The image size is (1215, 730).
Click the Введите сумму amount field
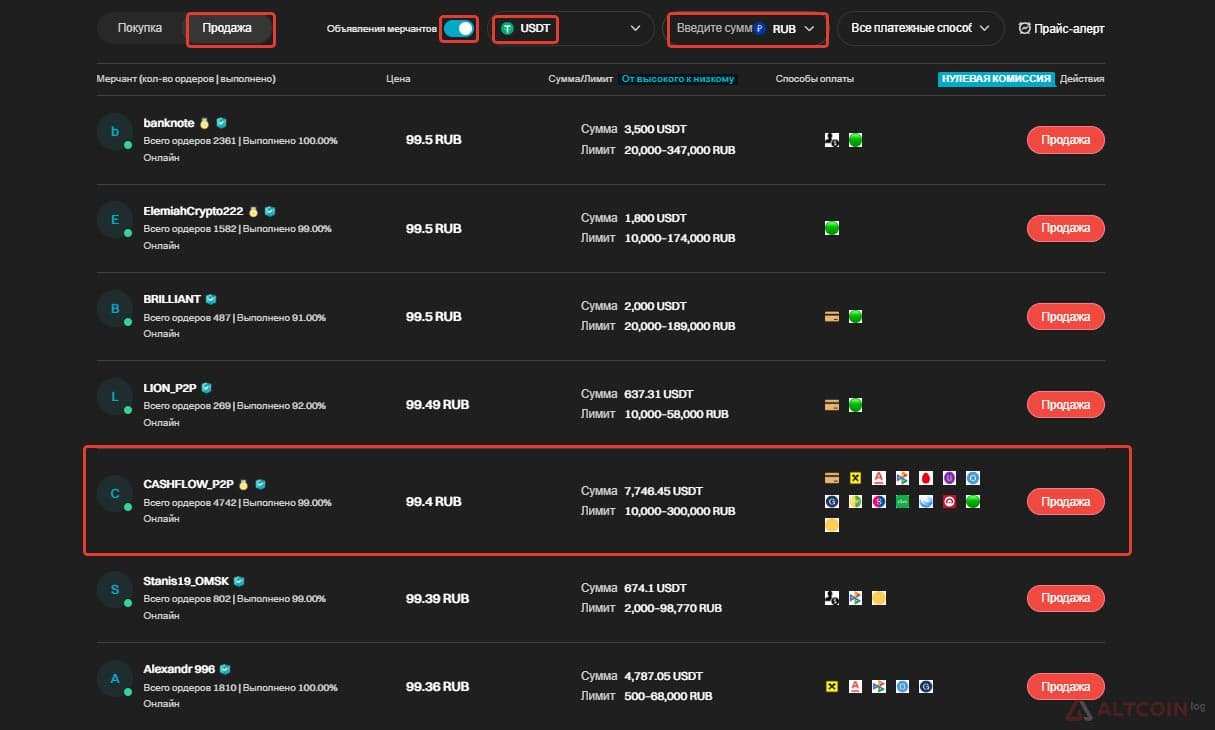(713, 29)
